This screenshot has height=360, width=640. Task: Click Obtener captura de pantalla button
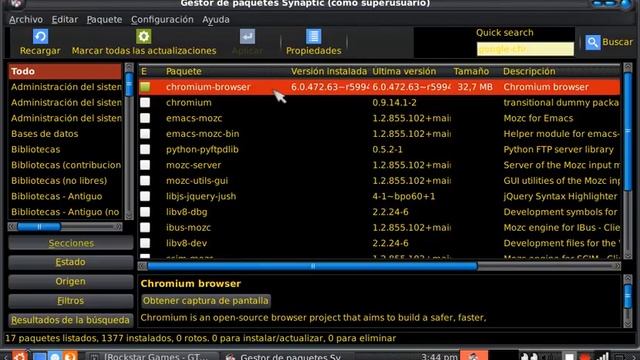click(206, 301)
